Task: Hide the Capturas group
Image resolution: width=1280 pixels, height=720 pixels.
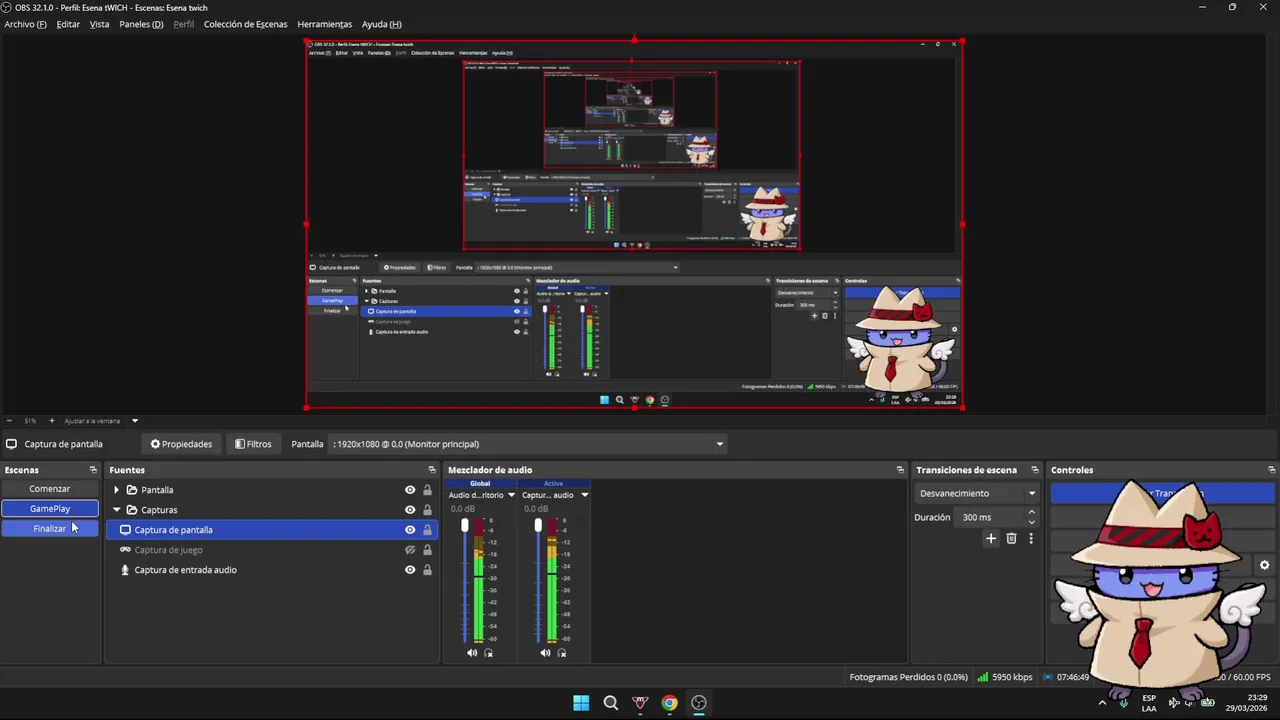Action: (x=410, y=510)
